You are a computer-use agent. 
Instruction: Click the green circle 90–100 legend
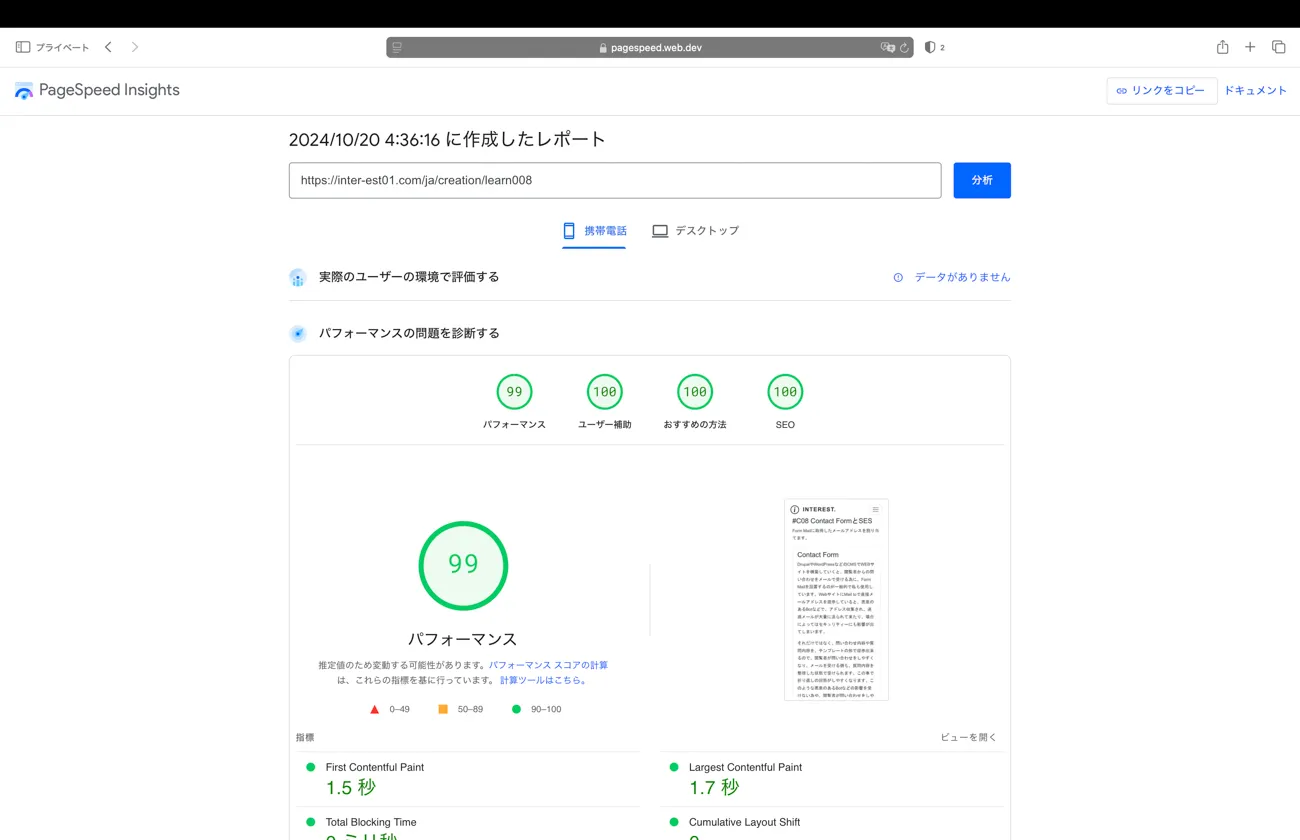click(536, 709)
